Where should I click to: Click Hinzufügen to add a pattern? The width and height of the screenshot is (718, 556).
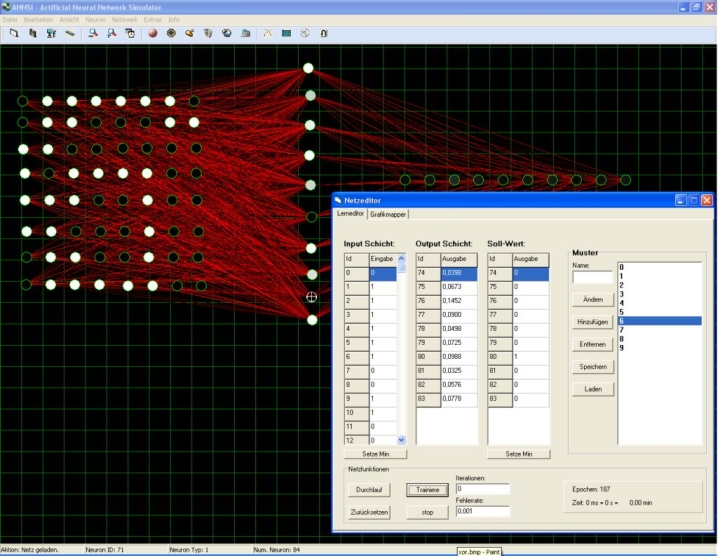click(x=593, y=322)
